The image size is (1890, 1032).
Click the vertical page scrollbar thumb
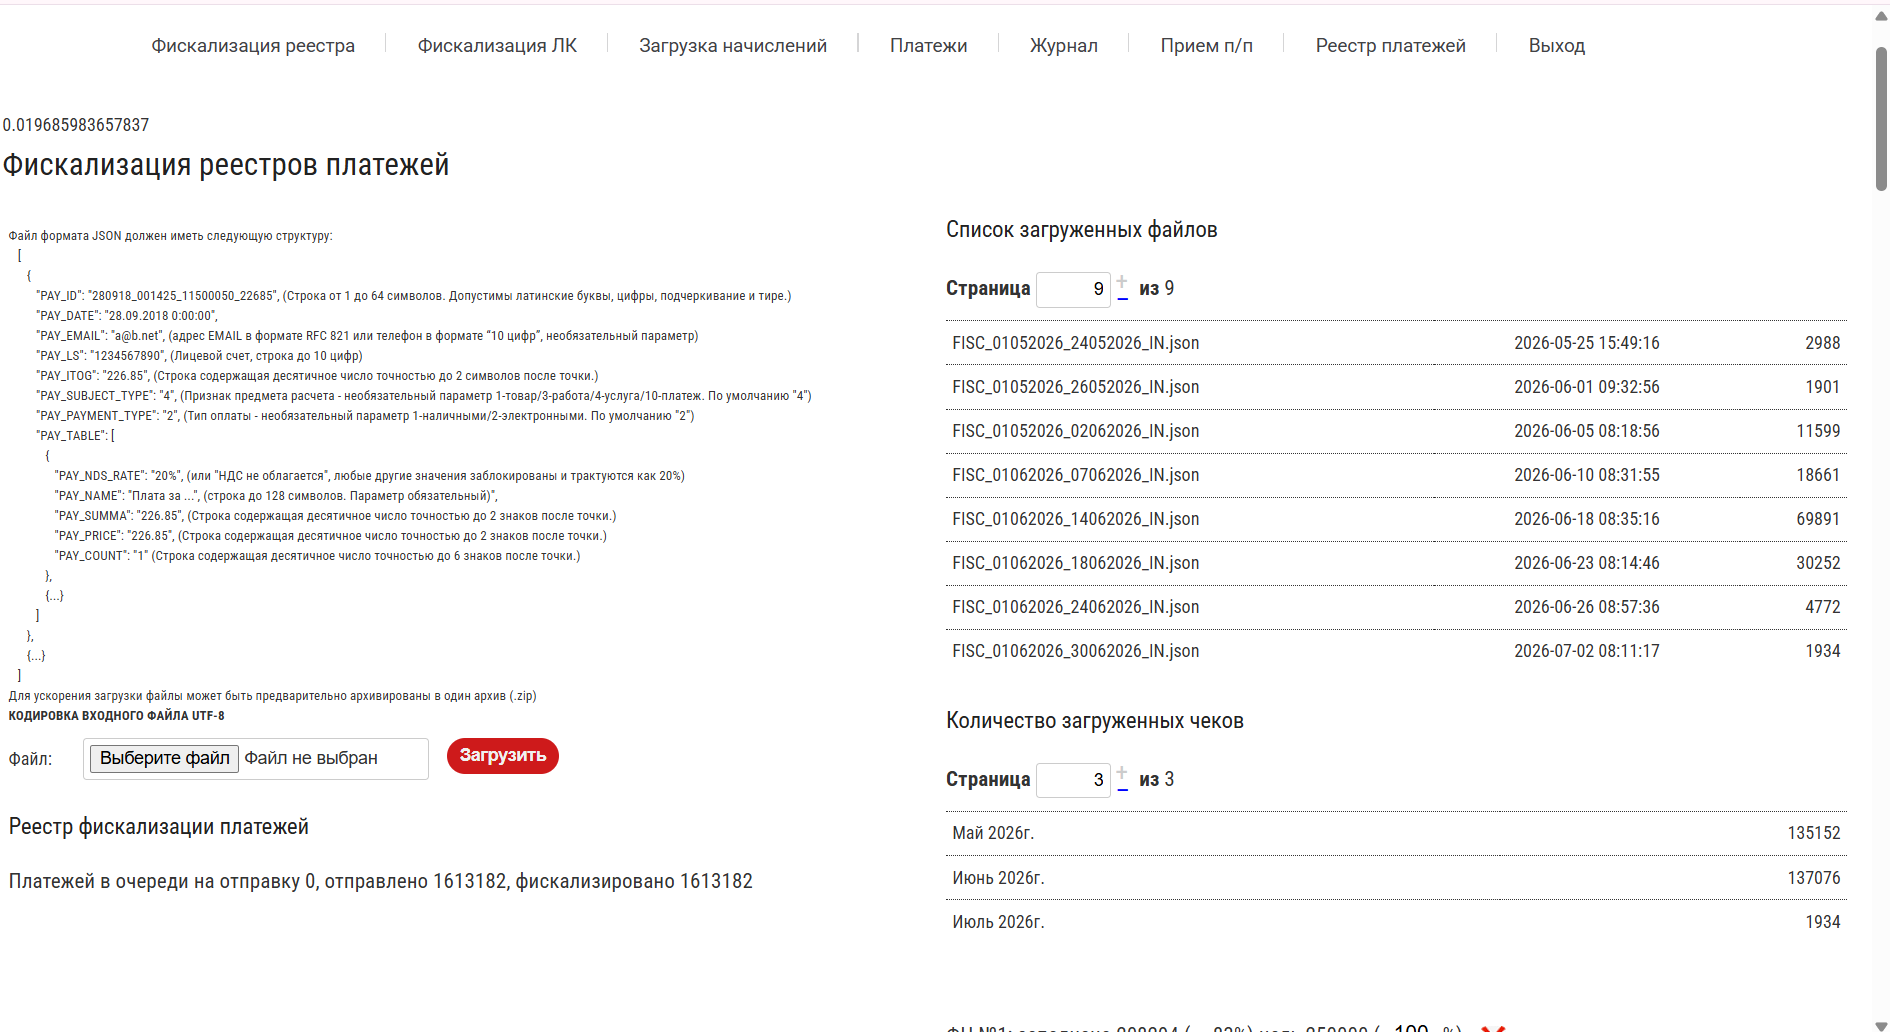(1881, 118)
